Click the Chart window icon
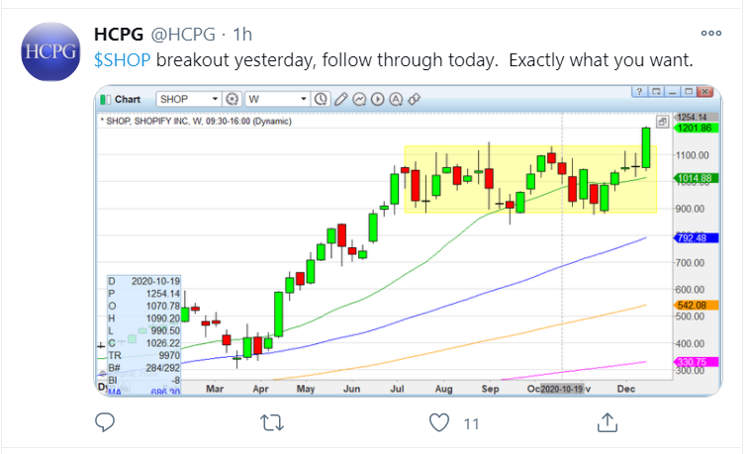 (x=103, y=99)
